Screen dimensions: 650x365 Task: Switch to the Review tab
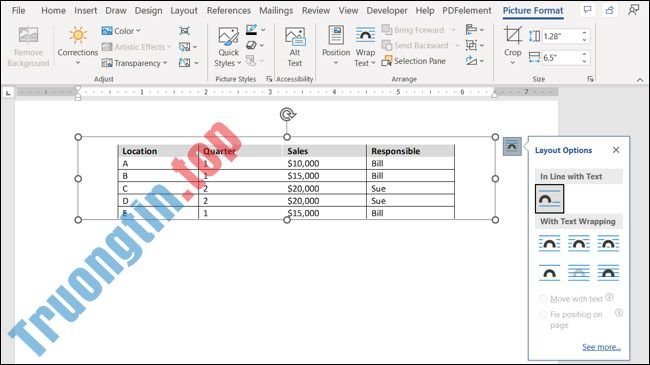click(x=316, y=11)
